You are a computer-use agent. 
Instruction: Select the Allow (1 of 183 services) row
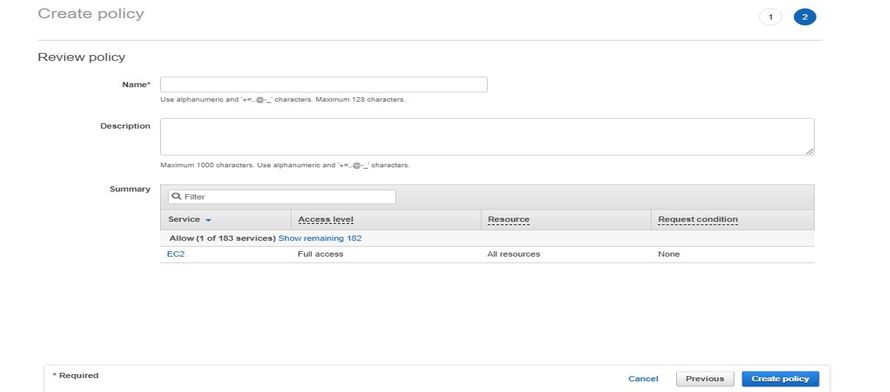click(487, 238)
